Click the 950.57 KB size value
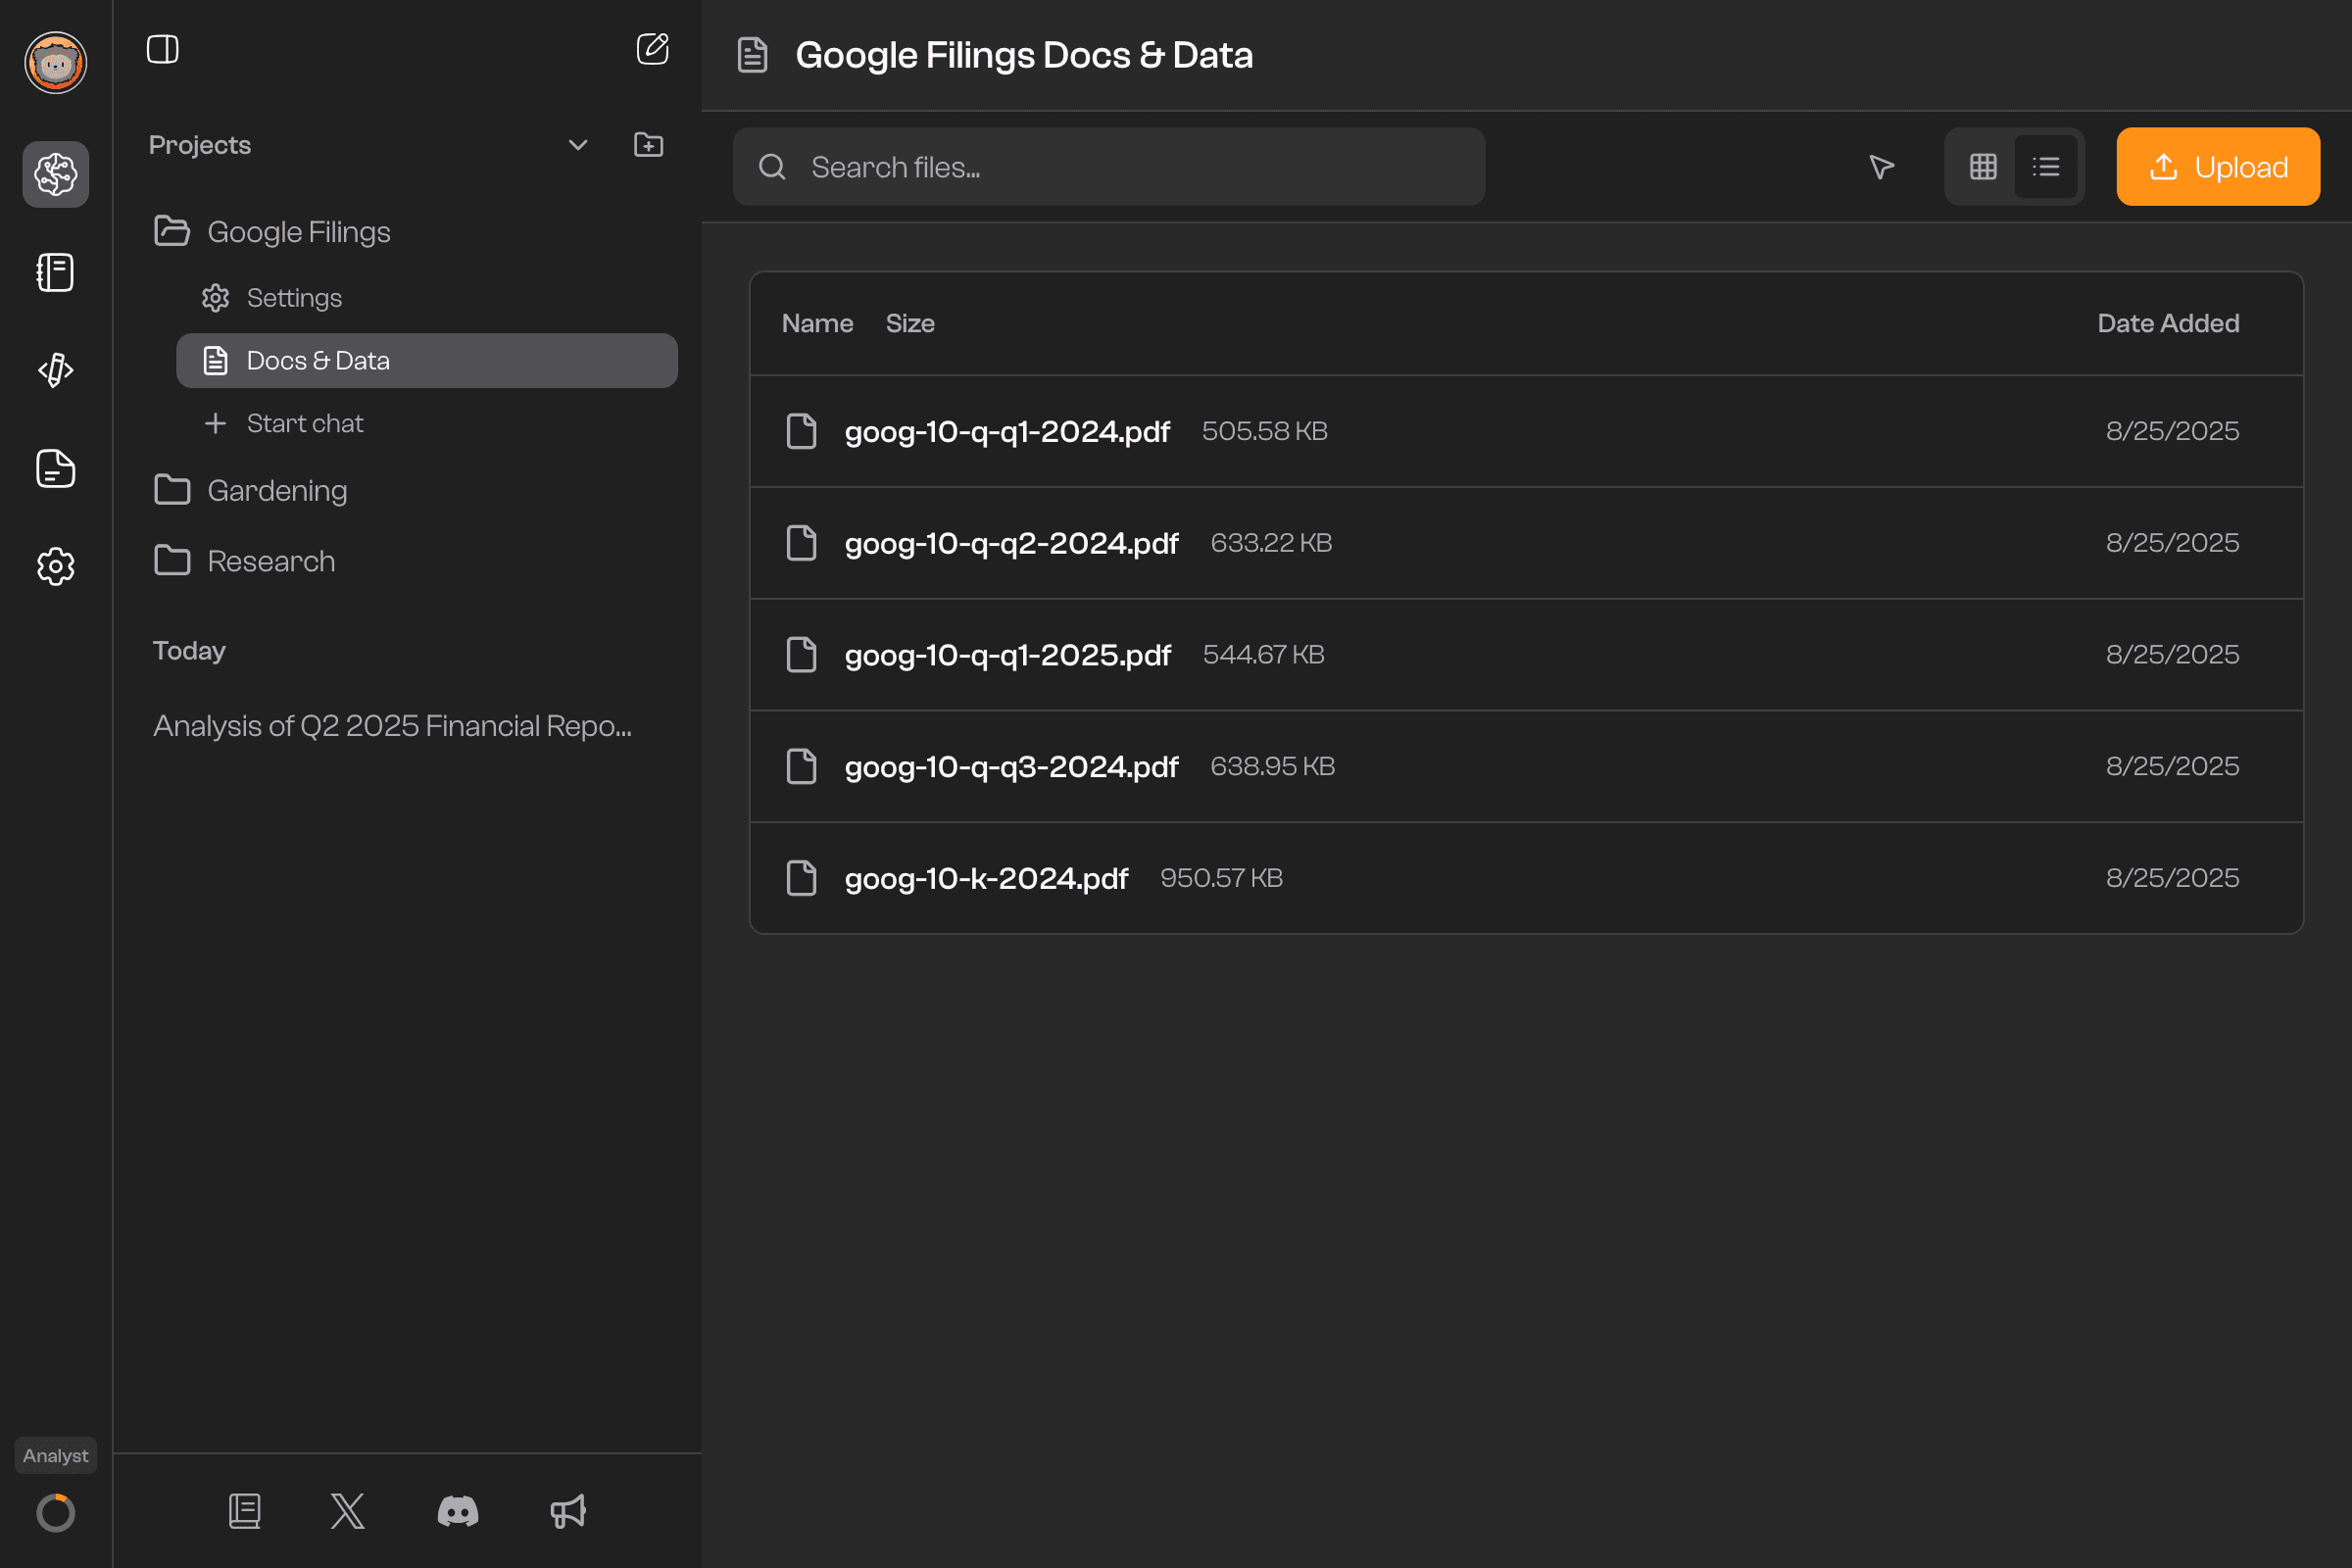Screen dimensions: 2352x1568 (1221, 878)
